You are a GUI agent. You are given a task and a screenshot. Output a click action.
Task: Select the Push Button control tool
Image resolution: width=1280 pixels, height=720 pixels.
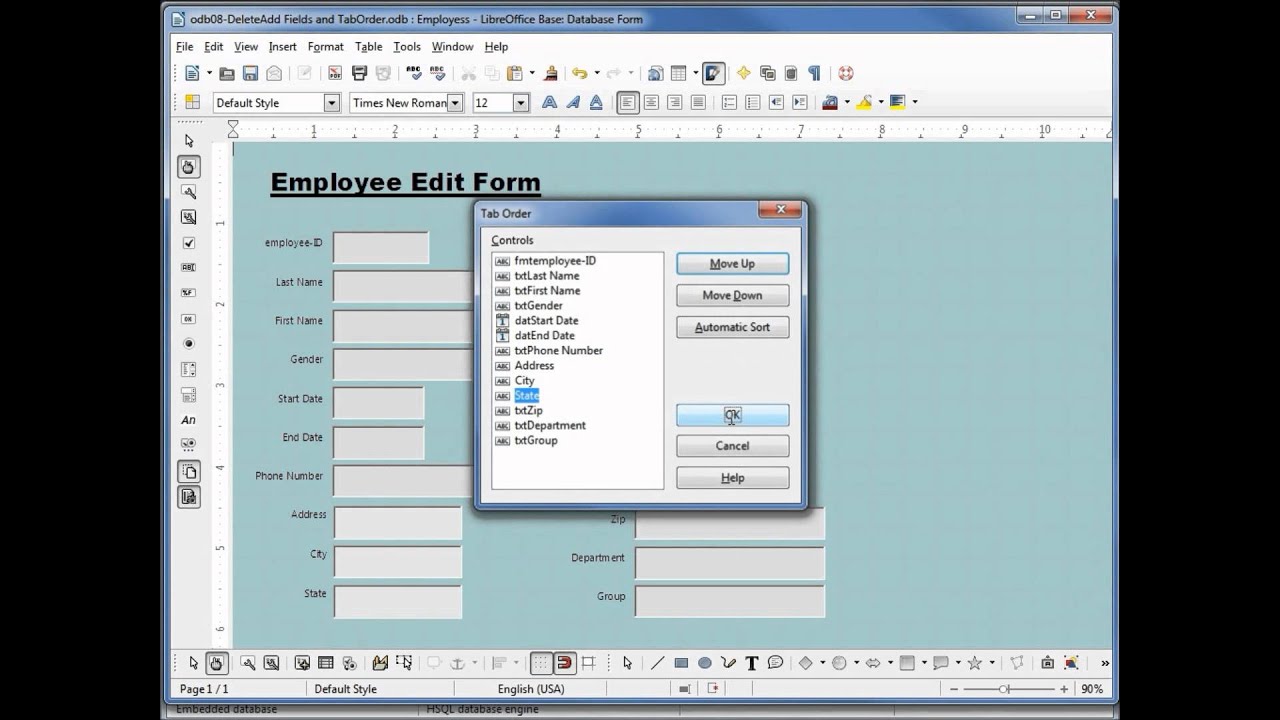[188, 319]
